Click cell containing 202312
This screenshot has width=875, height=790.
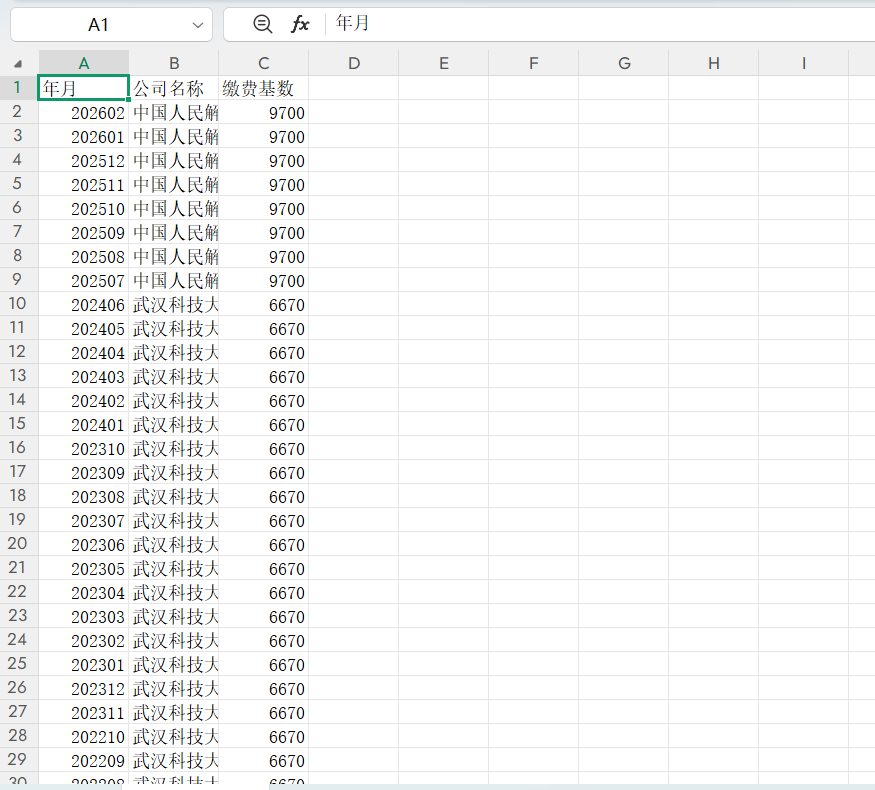coord(84,688)
